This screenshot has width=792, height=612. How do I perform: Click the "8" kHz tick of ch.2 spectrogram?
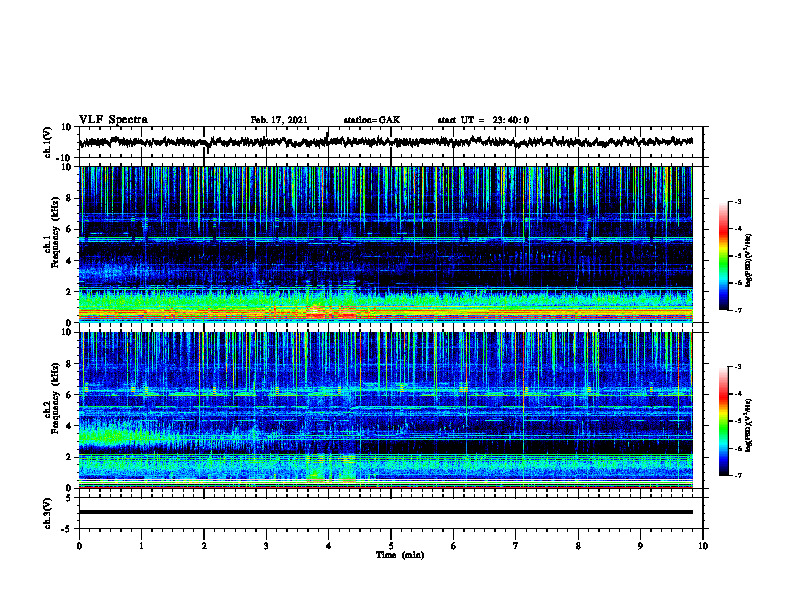[x=69, y=364]
